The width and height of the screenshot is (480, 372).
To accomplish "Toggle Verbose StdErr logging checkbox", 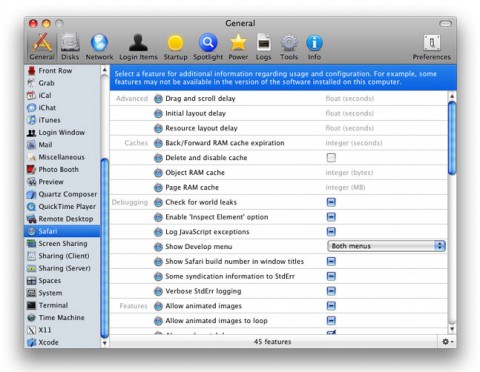I will tap(331, 291).
